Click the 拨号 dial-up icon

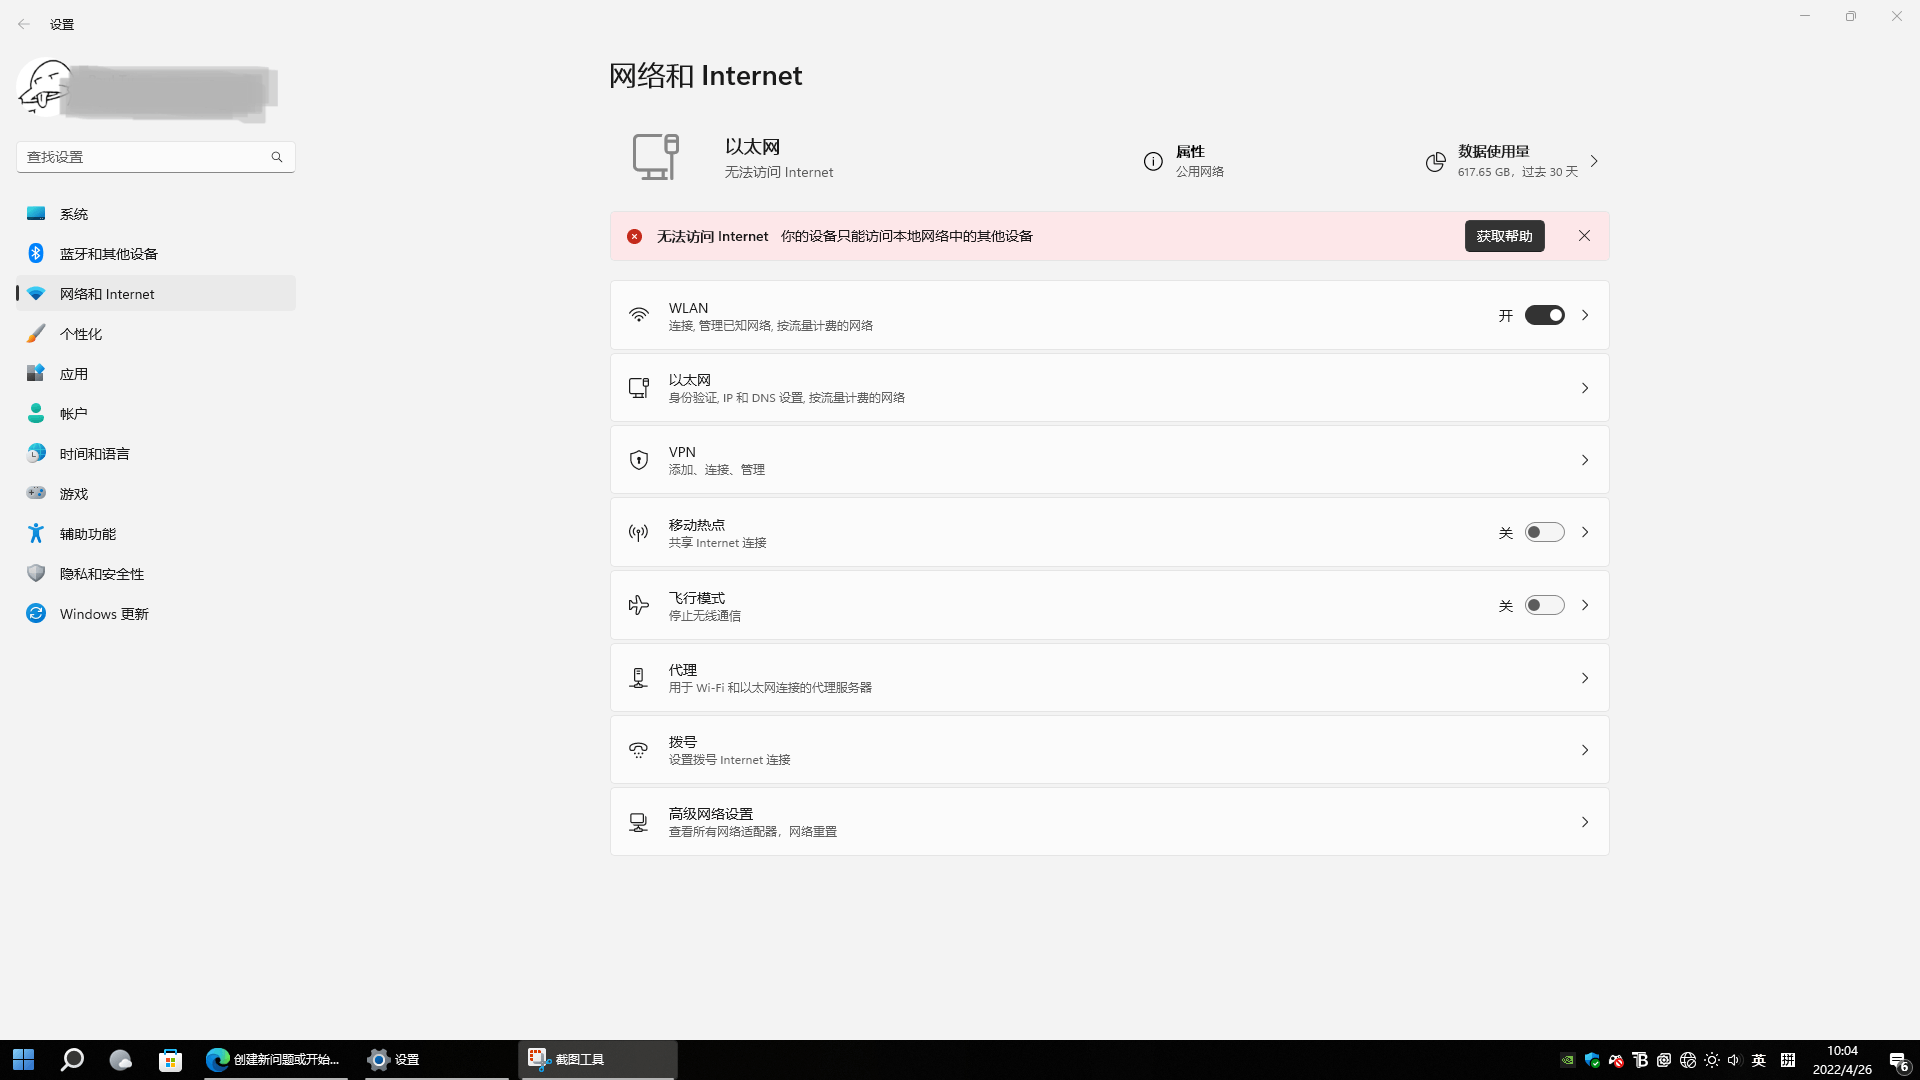639,750
